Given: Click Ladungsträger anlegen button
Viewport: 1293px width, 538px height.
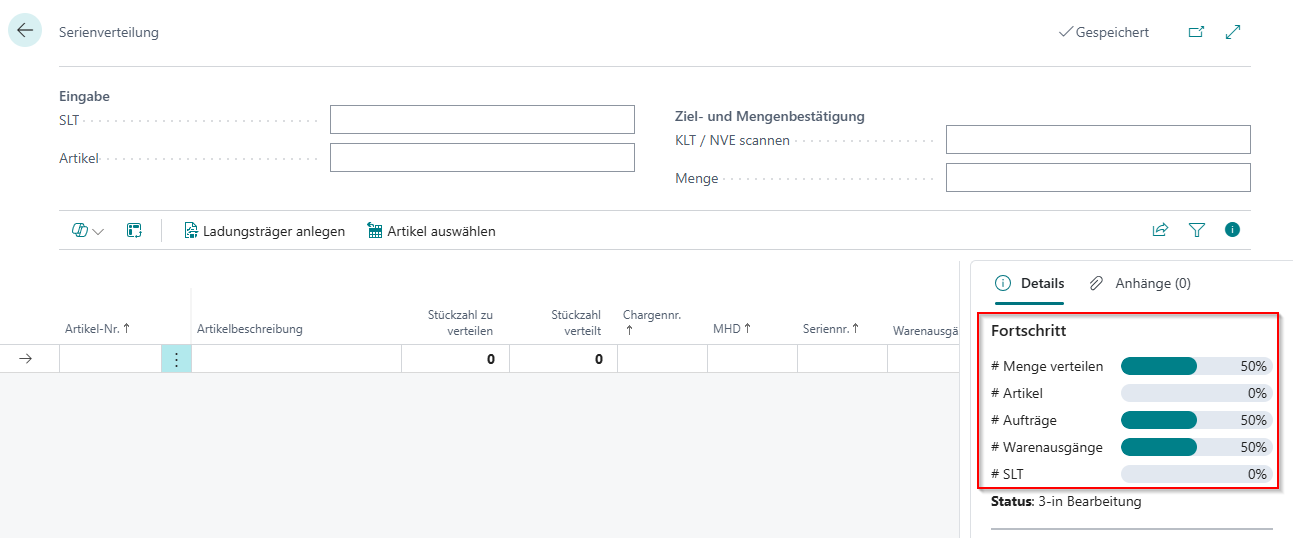Looking at the screenshot, I should [x=265, y=231].
